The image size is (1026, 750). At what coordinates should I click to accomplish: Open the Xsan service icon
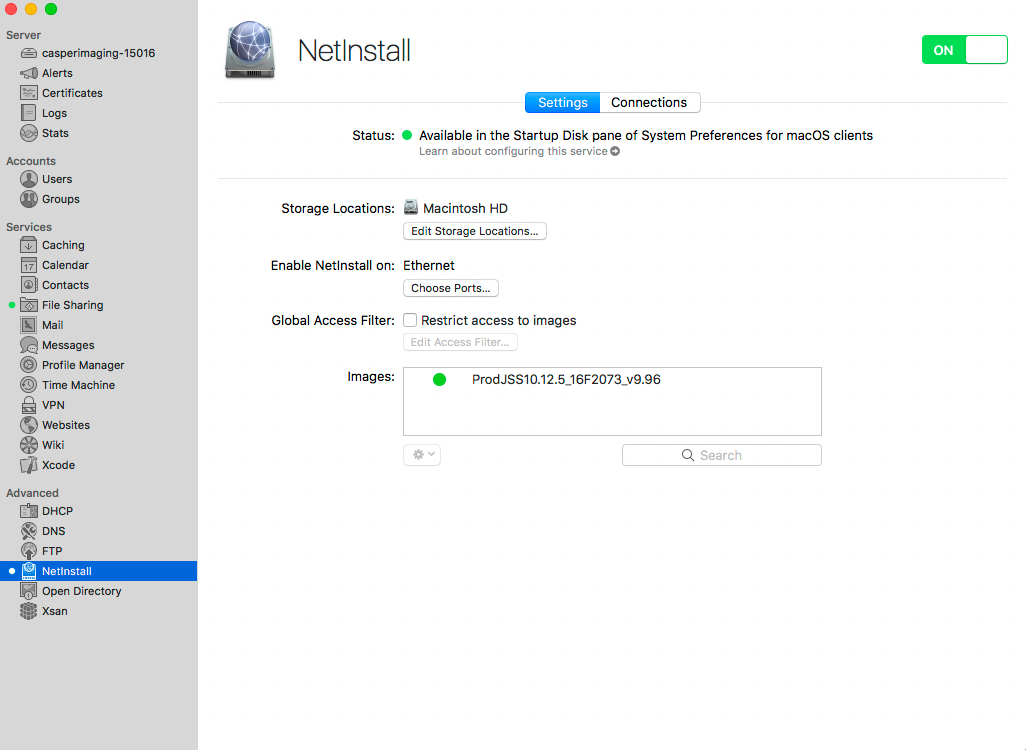(x=29, y=611)
